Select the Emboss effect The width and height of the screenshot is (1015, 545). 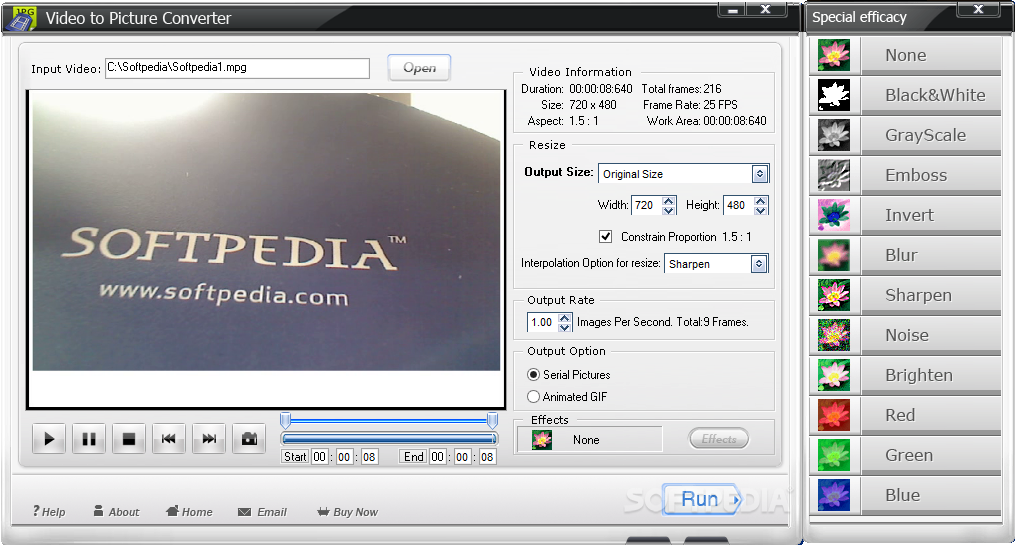931,176
